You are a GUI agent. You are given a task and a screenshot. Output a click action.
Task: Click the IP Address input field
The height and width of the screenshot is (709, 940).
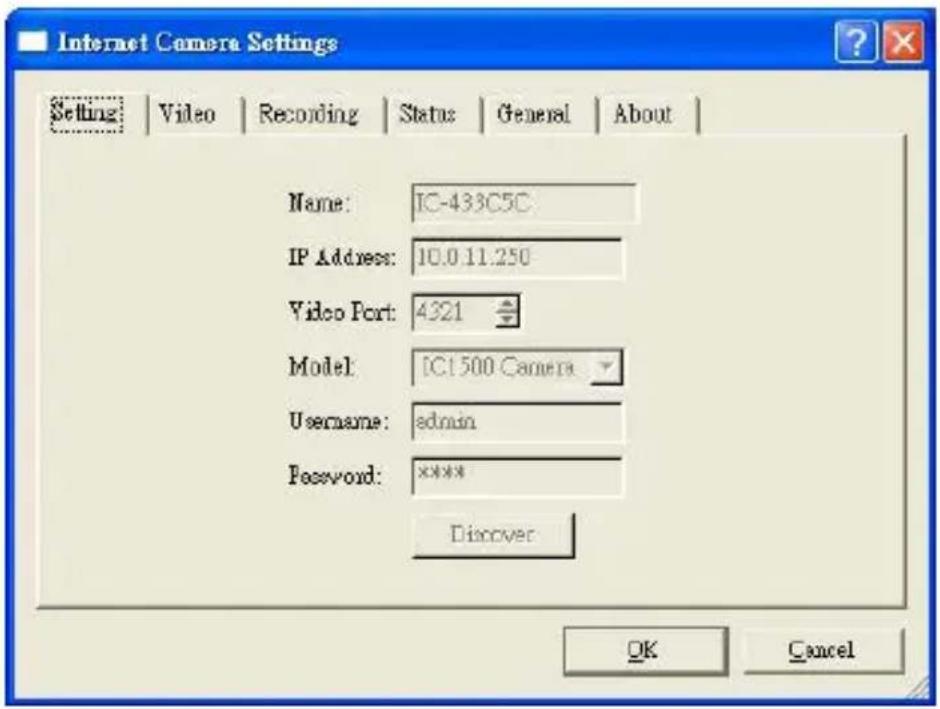(517, 258)
